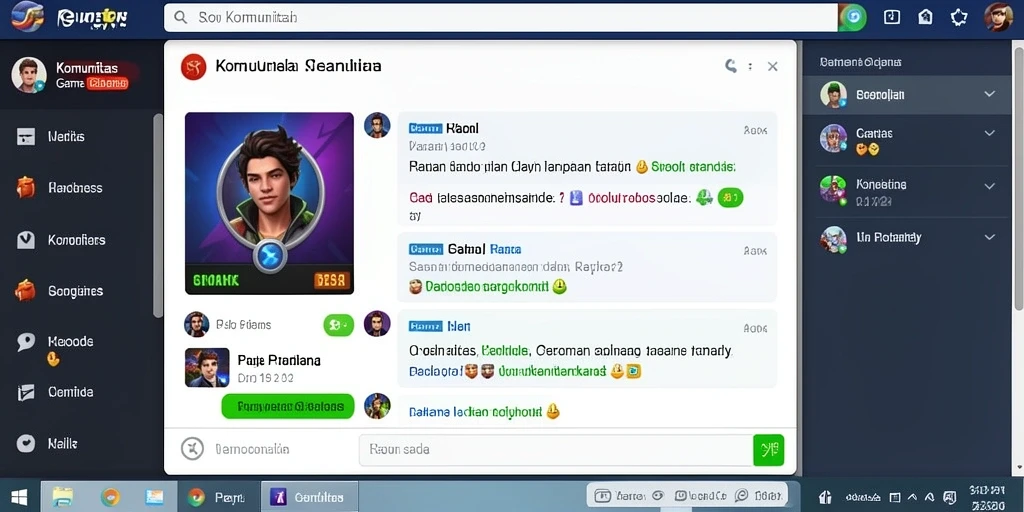The height and width of the screenshot is (512, 1024).
Task: Open Keoode in left sidebar
Action: [x=71, y=342]
